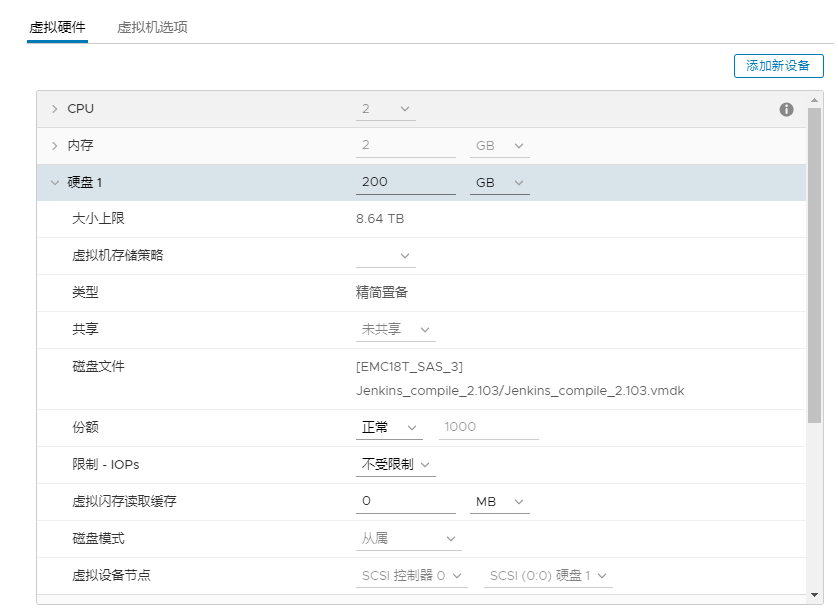
Task: Click the 内存 size value field
Action: (406, 145)
